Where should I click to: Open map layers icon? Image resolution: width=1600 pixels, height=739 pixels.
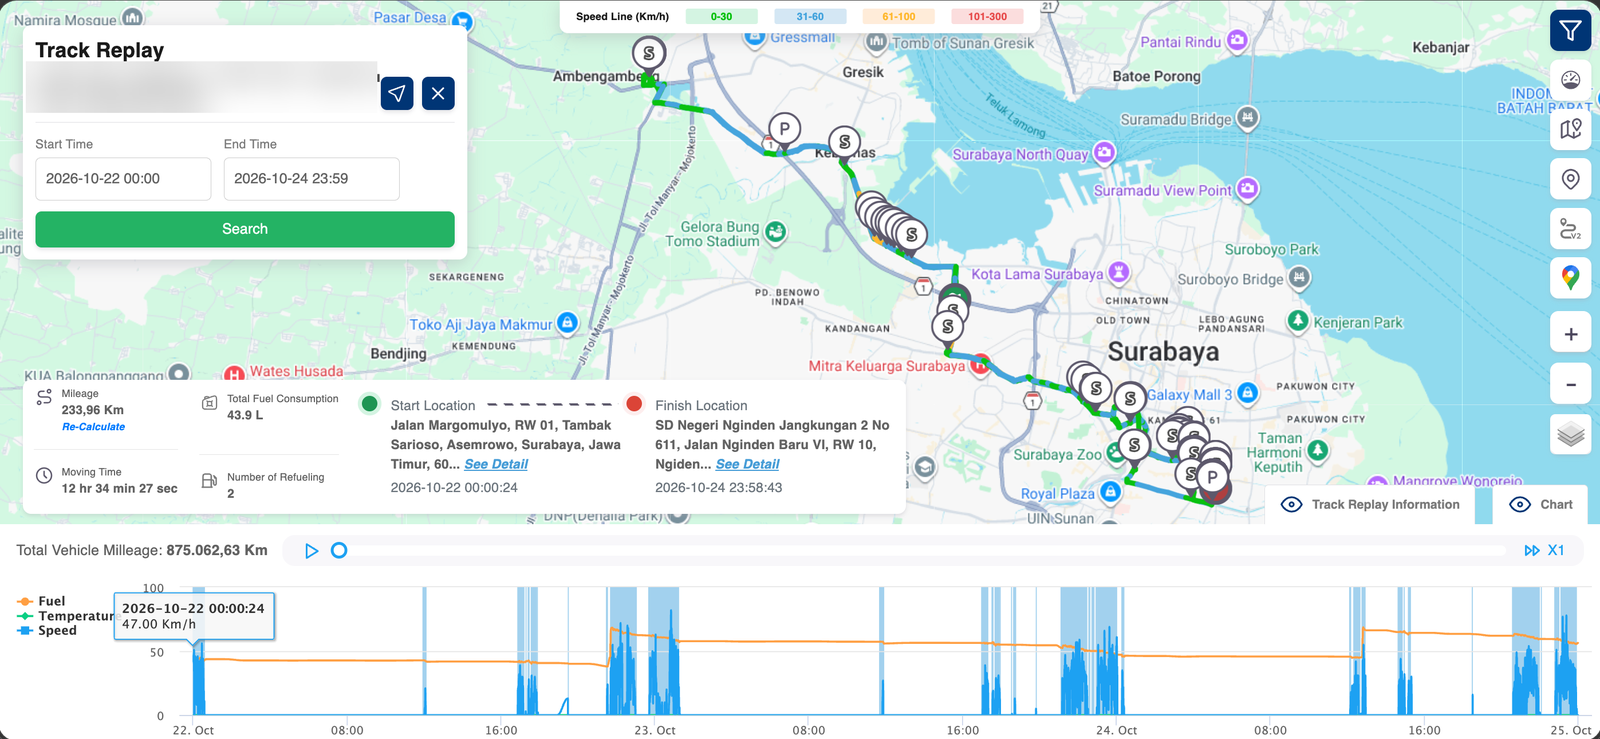pos(1570,434)
